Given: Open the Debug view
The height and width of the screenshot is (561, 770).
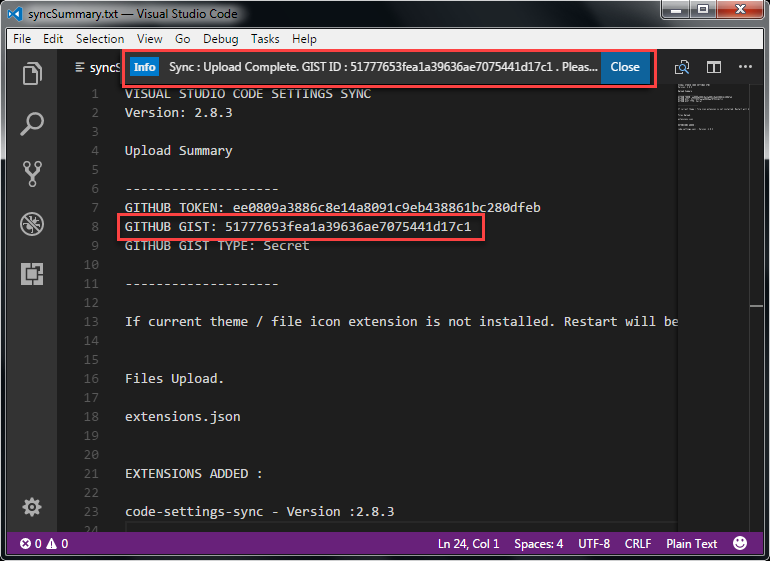Looking at the screenshot, I should click(x=32, y=224).
